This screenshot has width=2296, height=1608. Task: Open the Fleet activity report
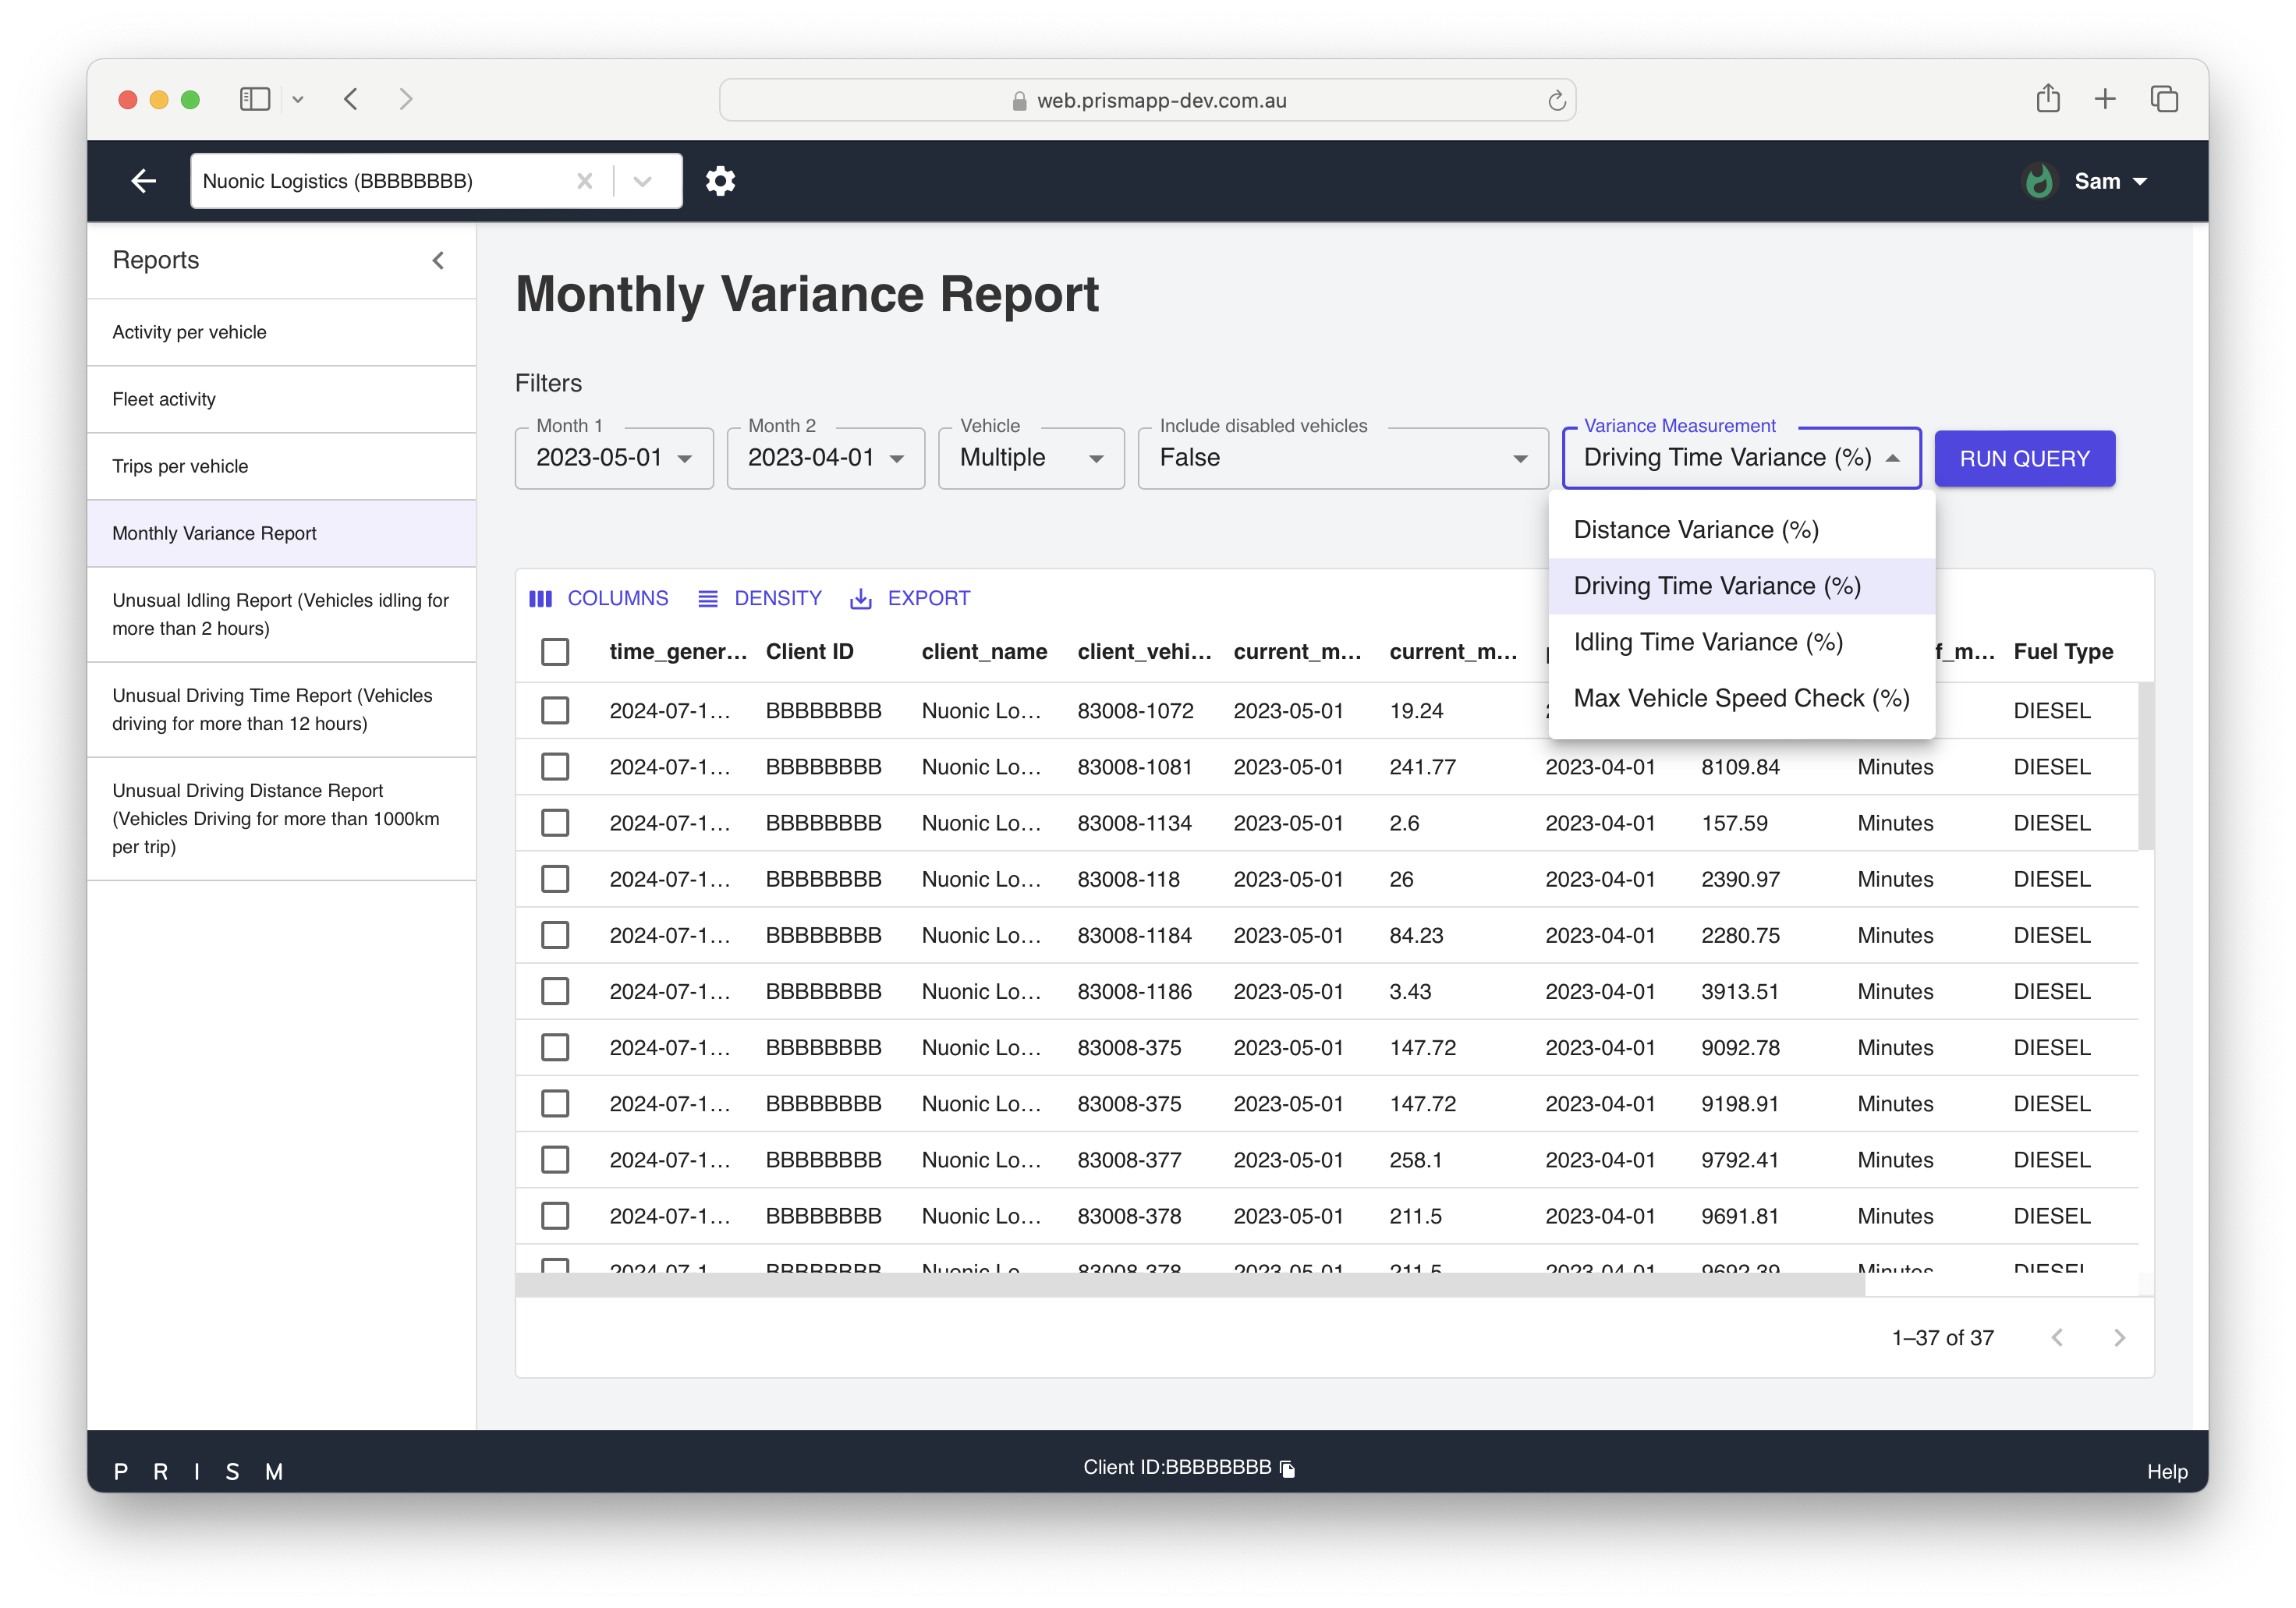164,399
